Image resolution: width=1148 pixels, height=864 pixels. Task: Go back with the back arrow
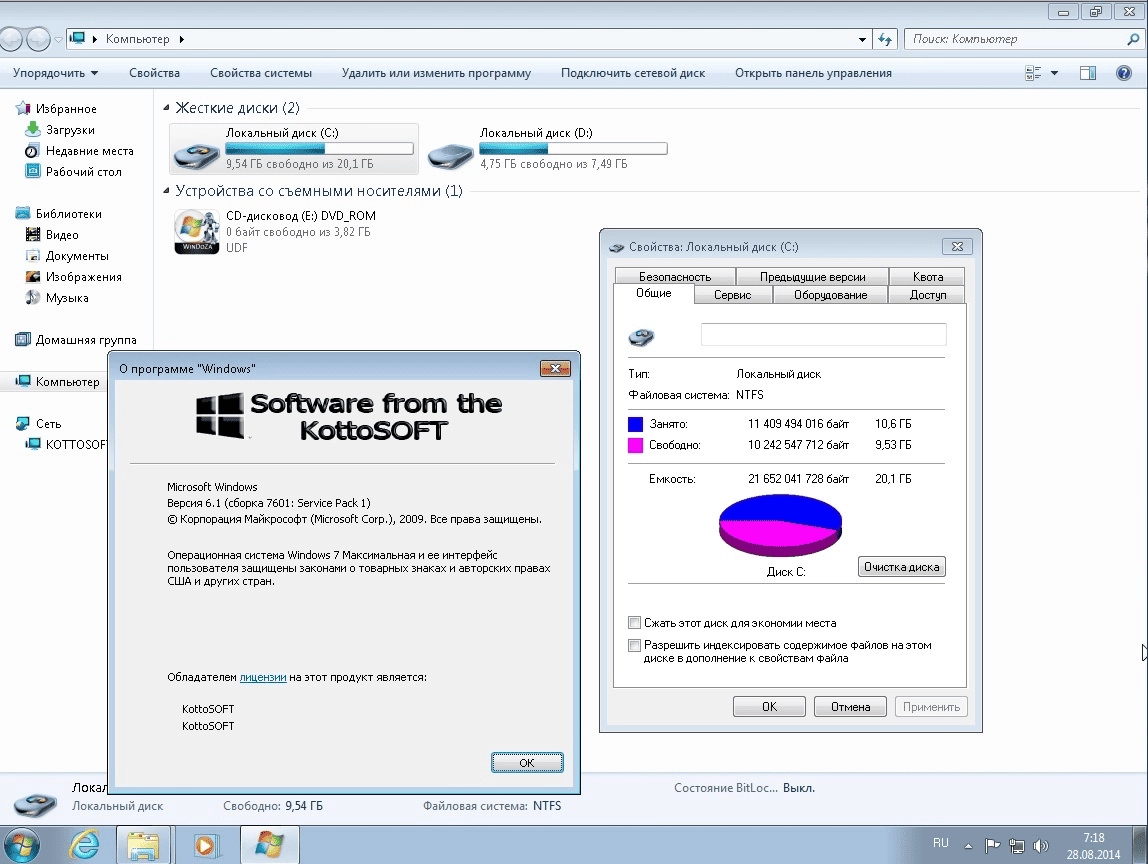click(x=10, y=39)
